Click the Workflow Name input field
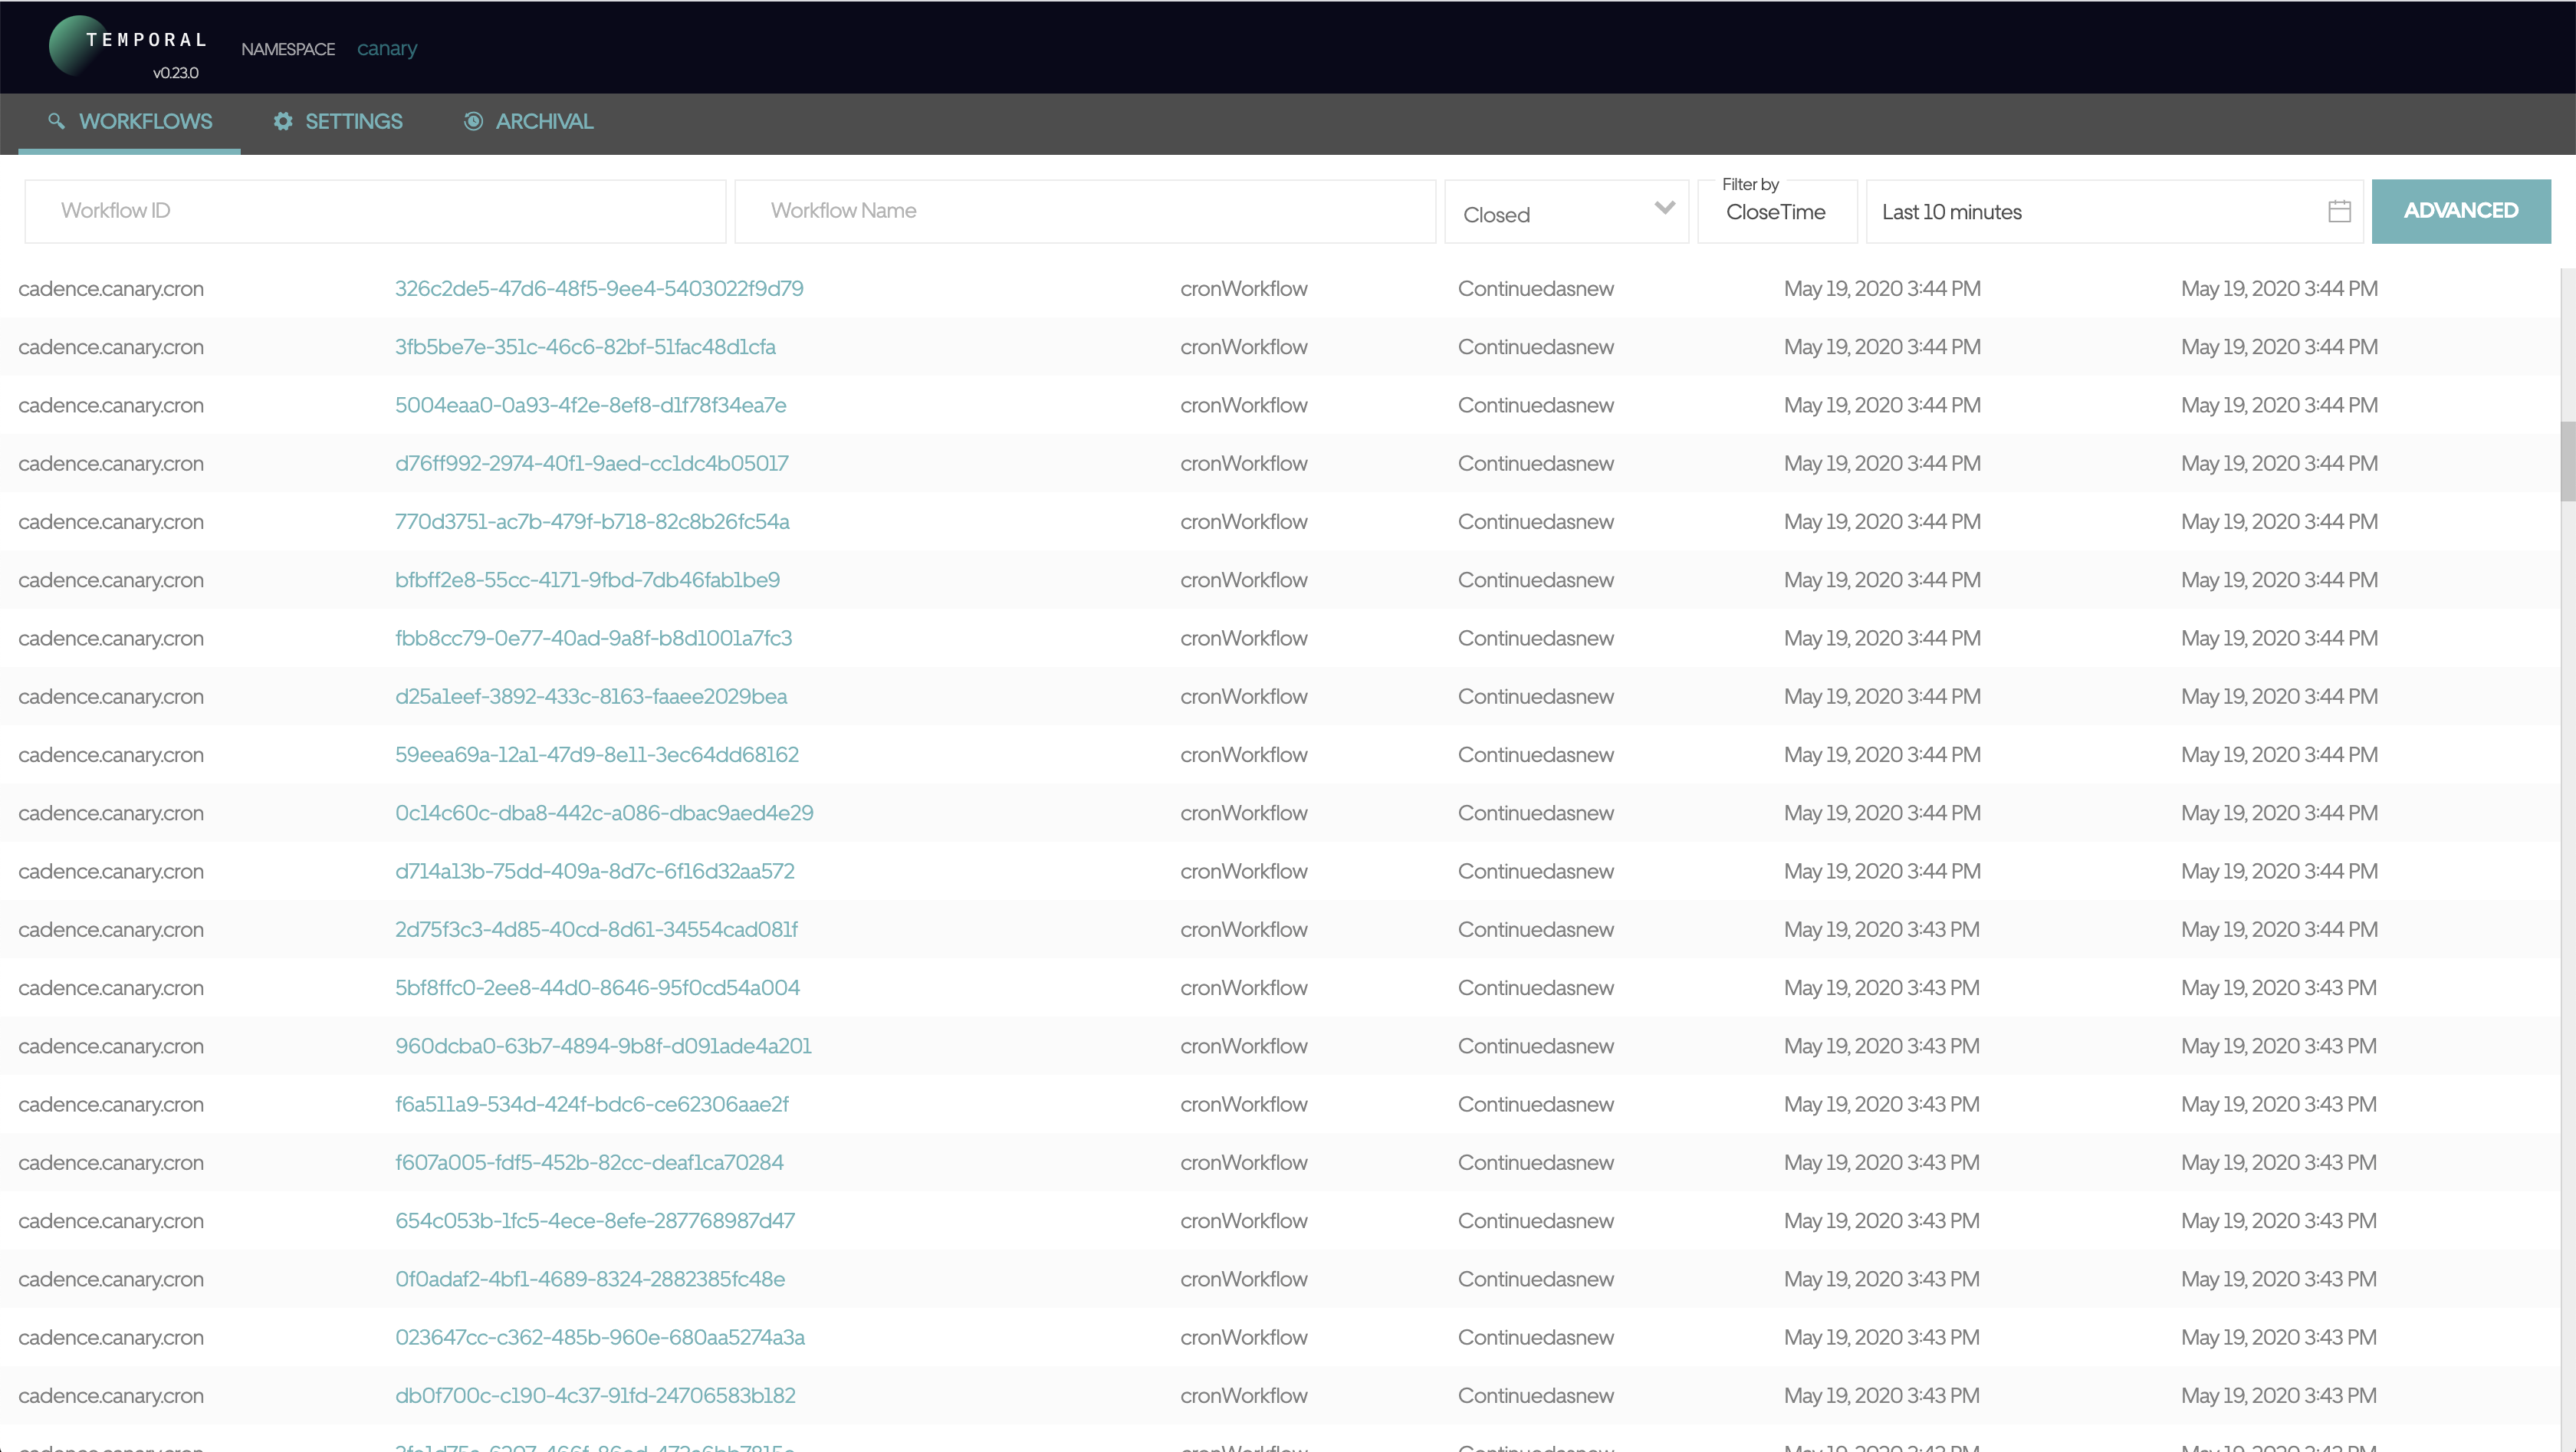The width and height of the screenshot is (2576, 1452). [x=1085, y=210]
